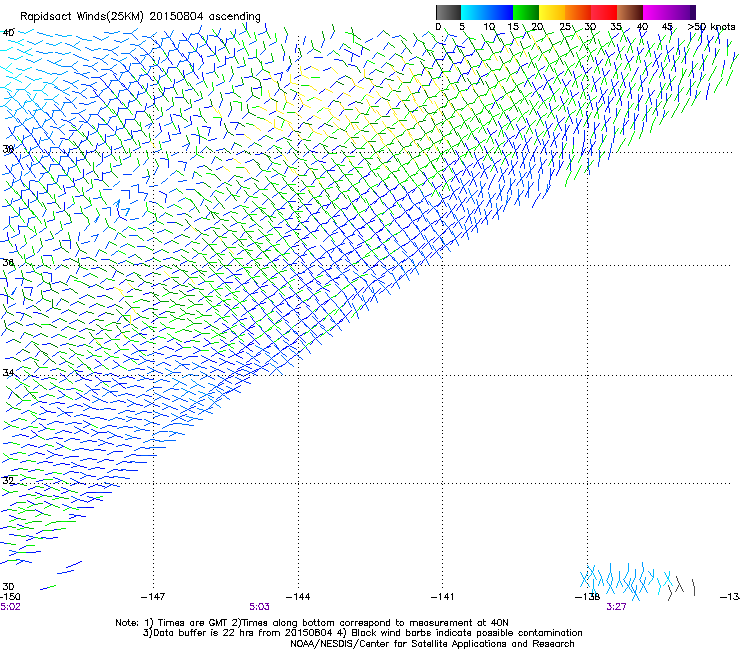Click the legend value '45'
Image resolution: width=740 pixels, height=650 pixels.
point(667,27)
